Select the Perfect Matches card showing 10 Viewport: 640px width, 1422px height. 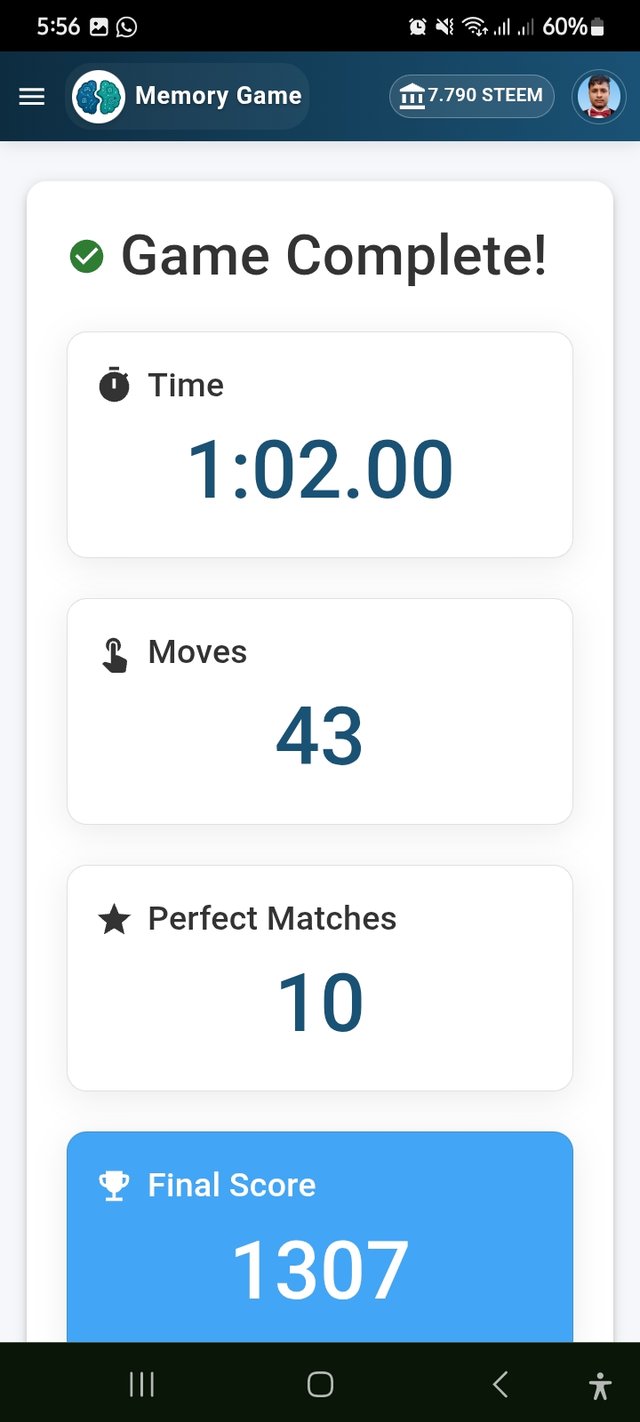pyautogui.click(x=320, y=978)
